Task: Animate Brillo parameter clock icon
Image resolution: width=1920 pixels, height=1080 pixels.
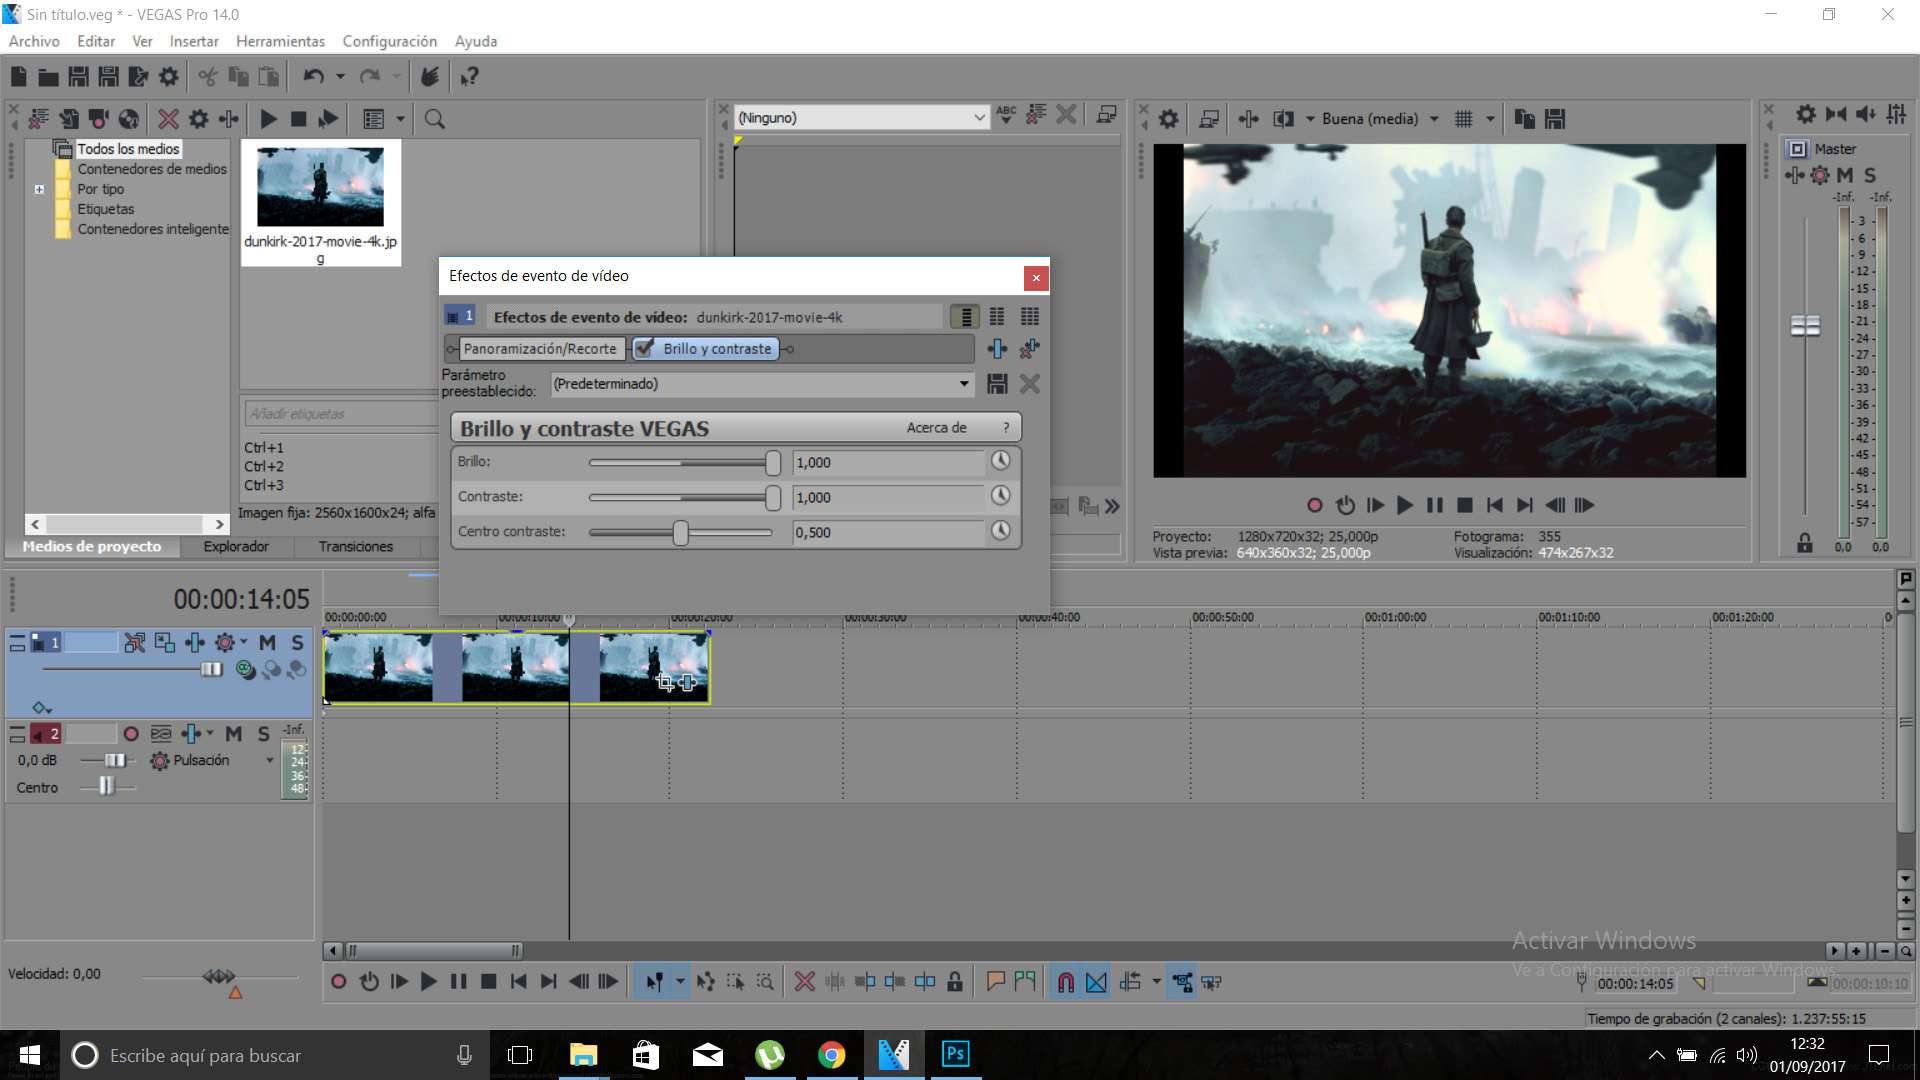Action: [1000, 461]
